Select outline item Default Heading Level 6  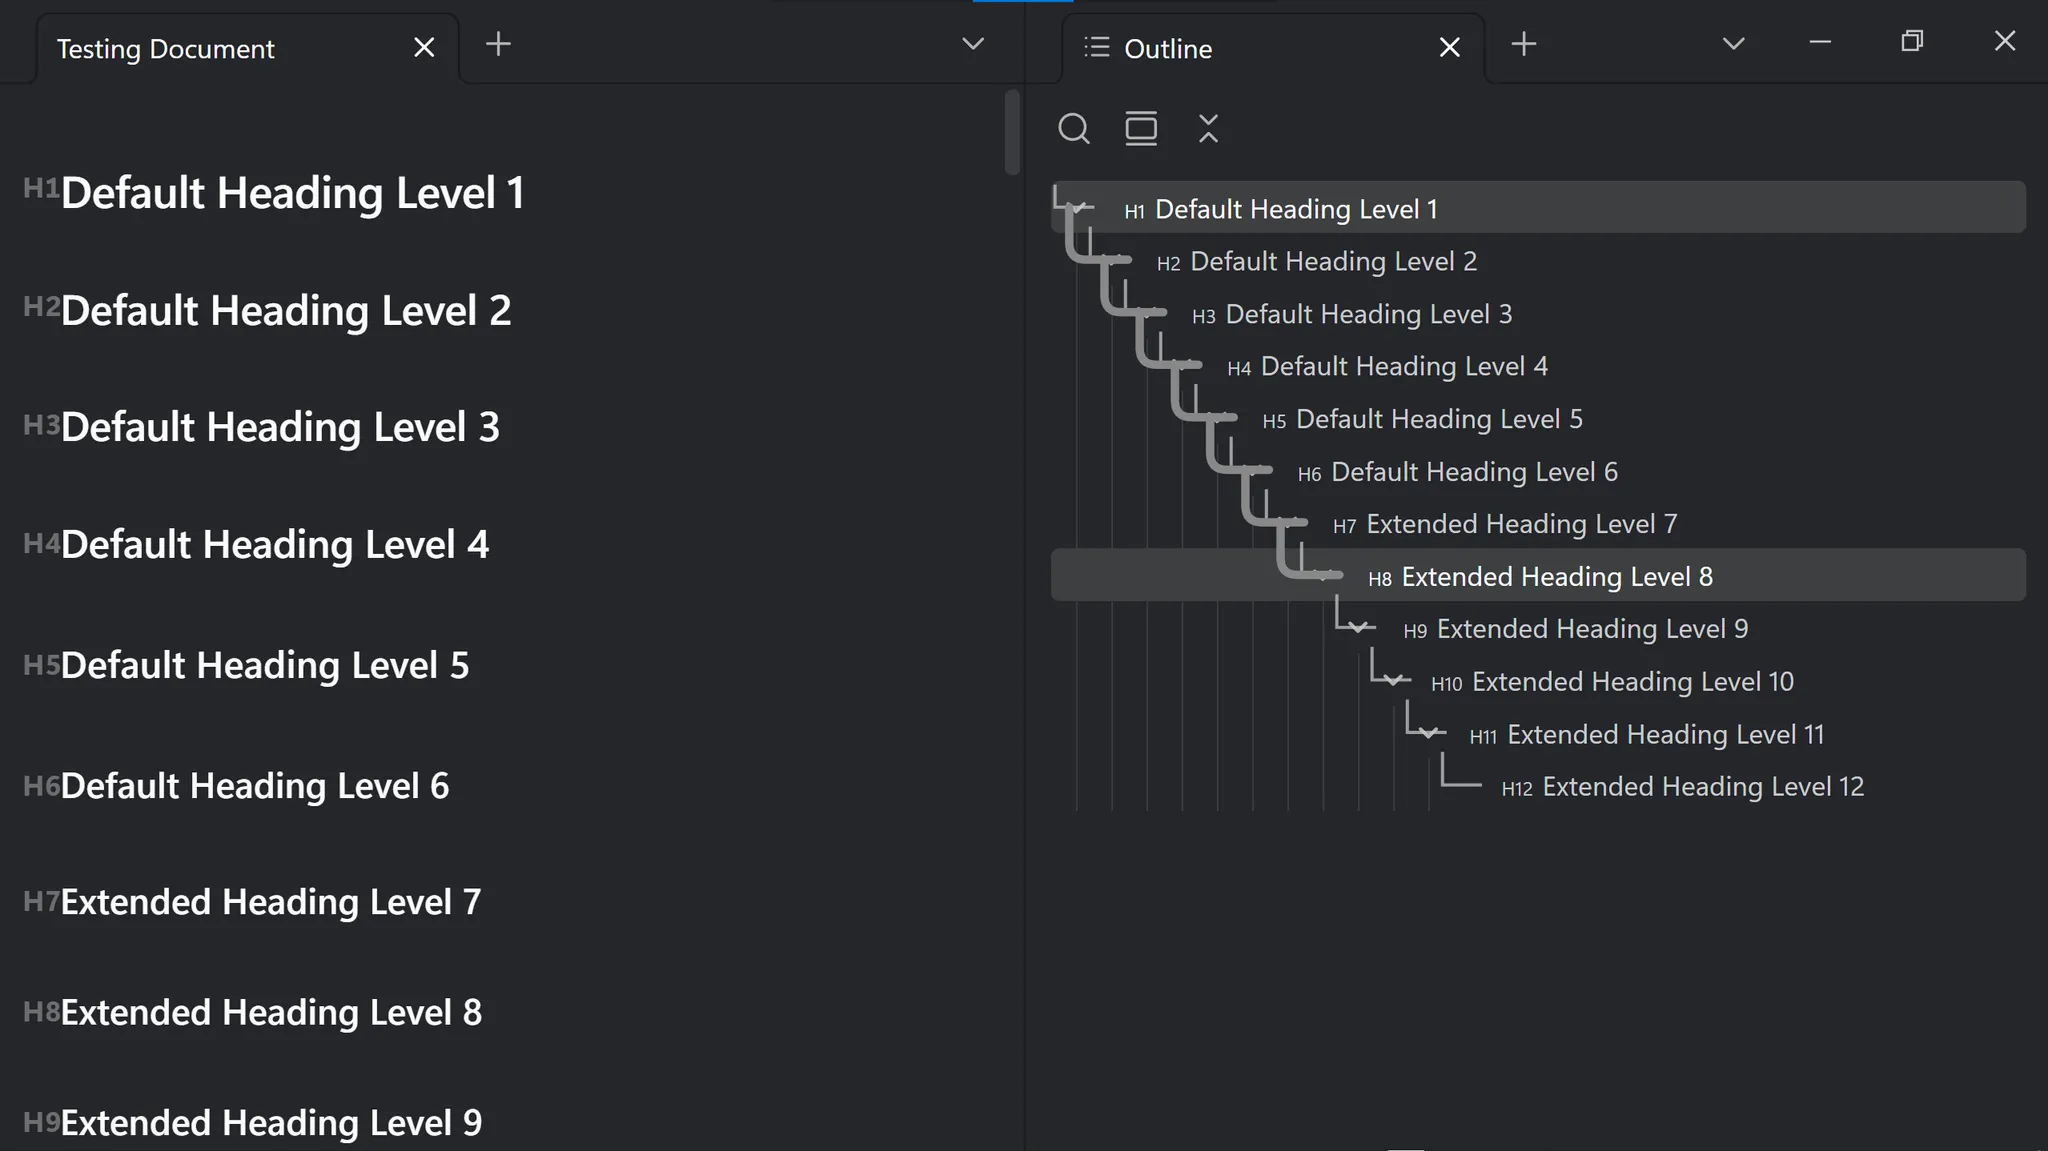1538,471
